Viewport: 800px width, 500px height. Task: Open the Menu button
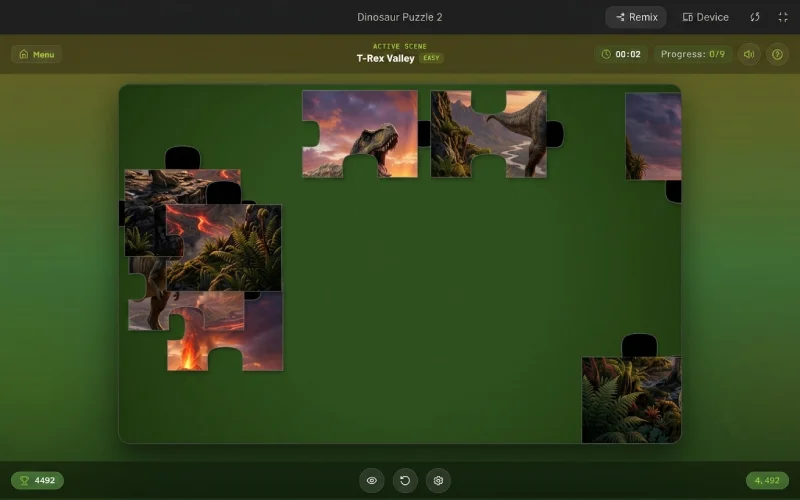tap(36, 54)
